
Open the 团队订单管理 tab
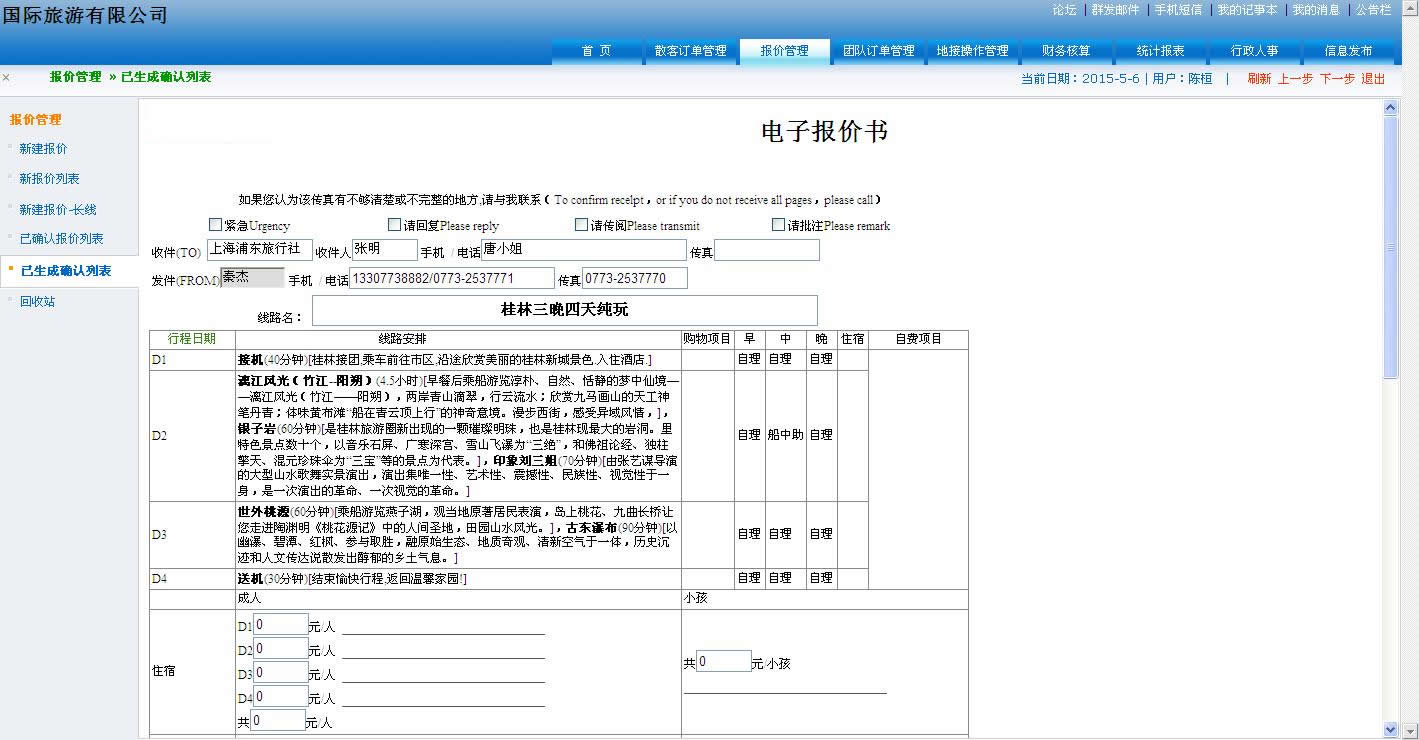878,51
